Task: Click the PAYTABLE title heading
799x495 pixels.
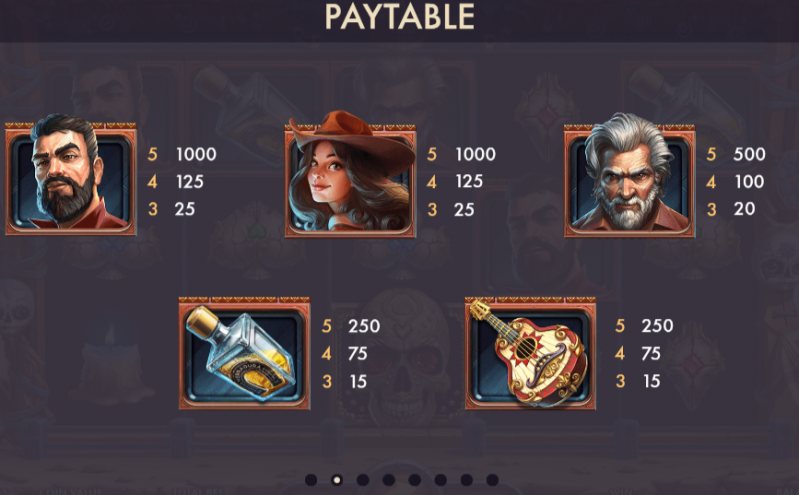Action: pyautogui.click(x=400, y=17)
